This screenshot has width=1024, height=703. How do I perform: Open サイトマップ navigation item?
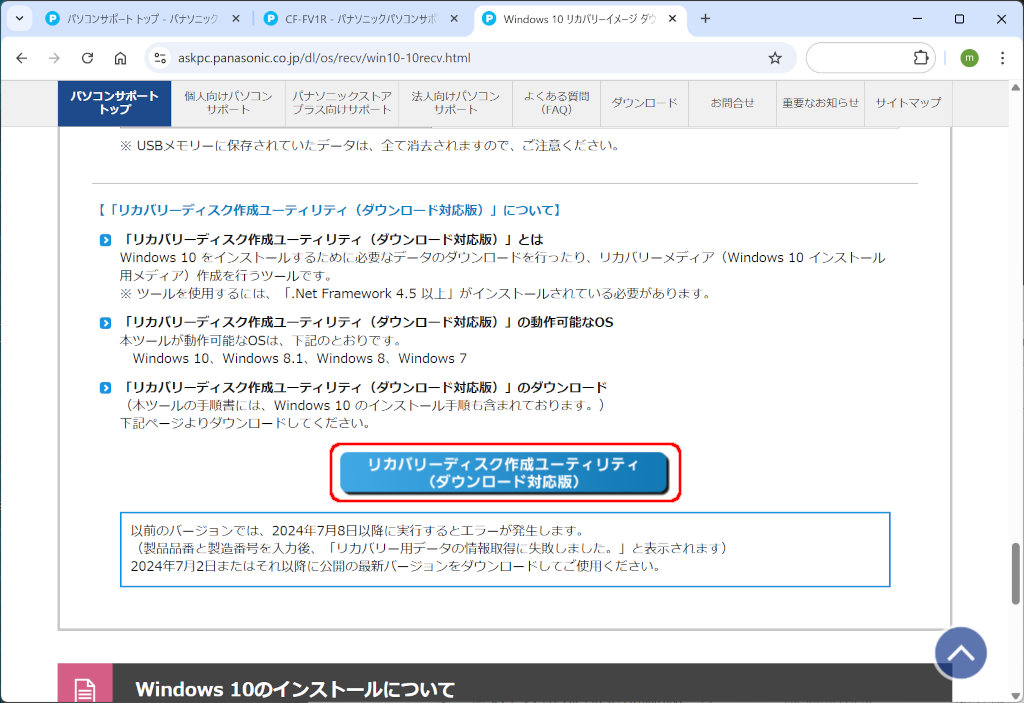[908, 103]
